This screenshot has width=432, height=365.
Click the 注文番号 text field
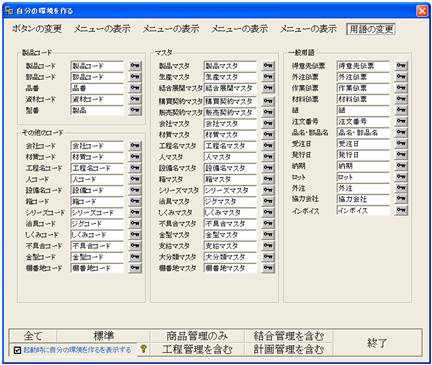pos(363,121)
